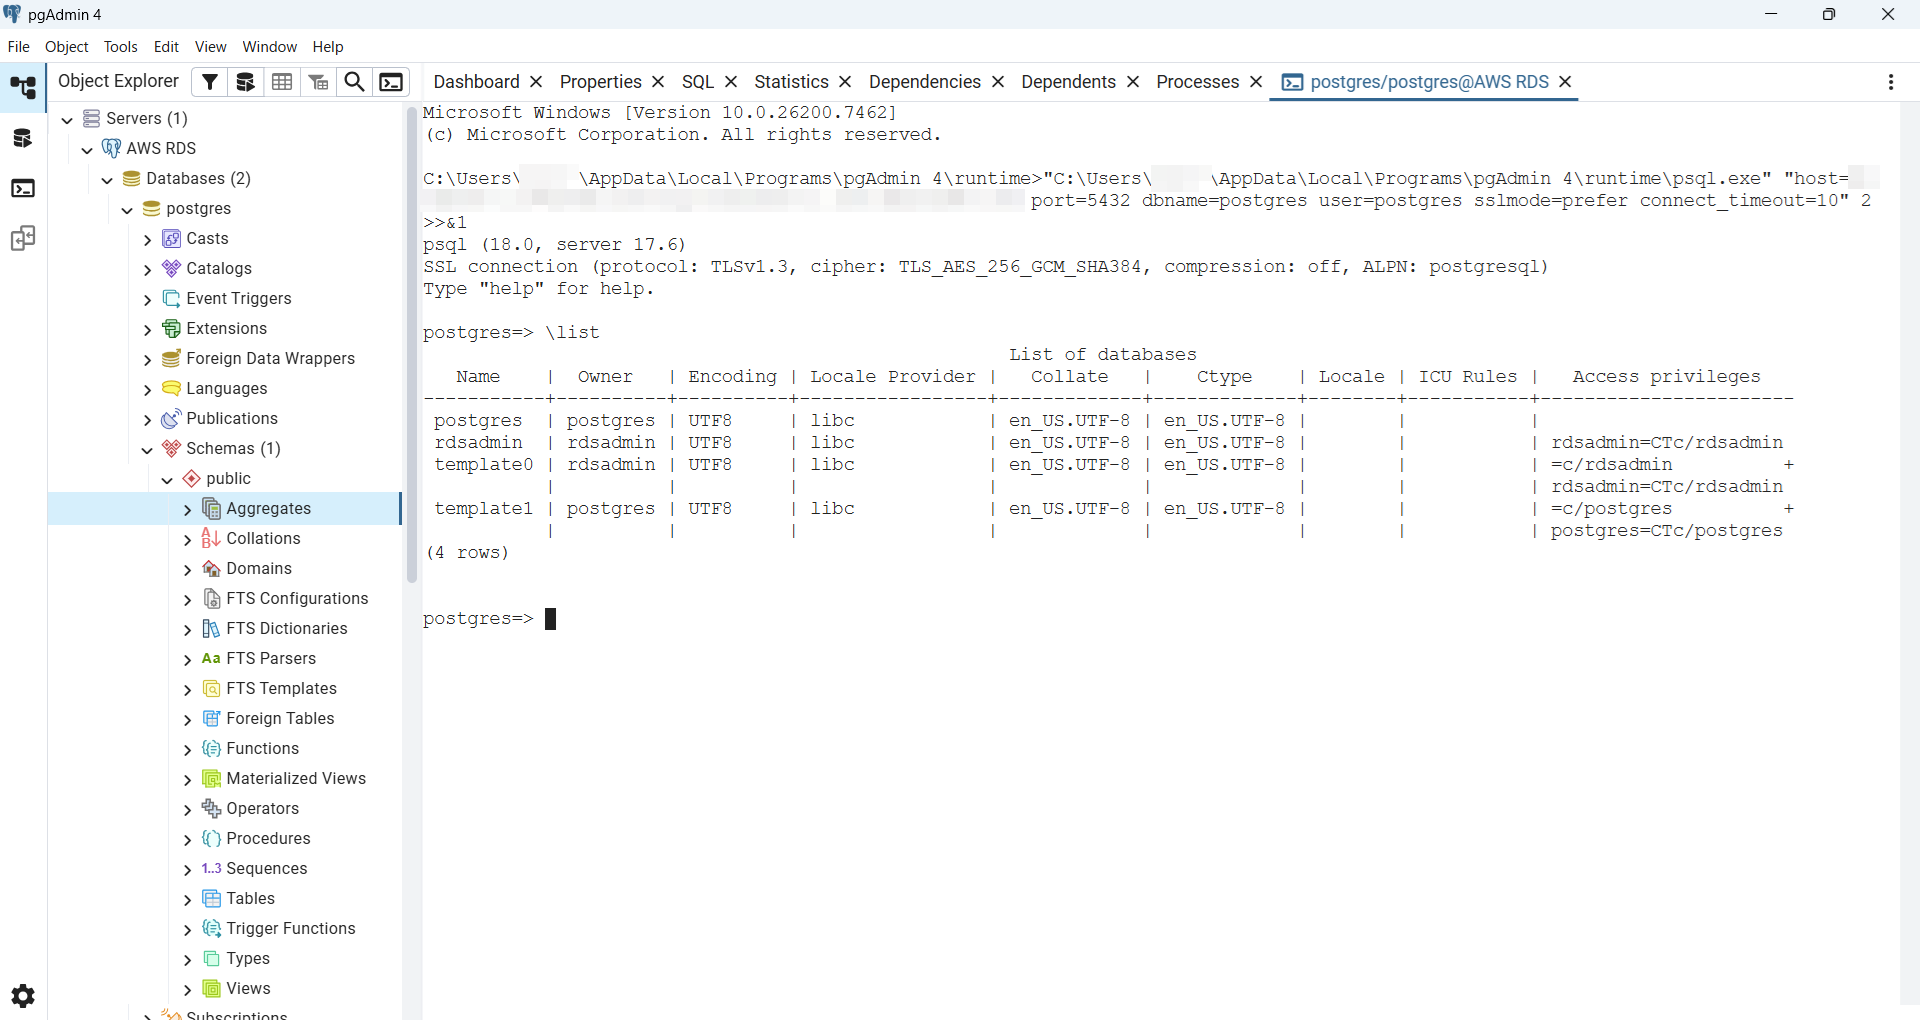Close the postgres/postgres@AWS RDS tab
The width and height of the screenshot is (1920, 1020).
(1565, 82)
